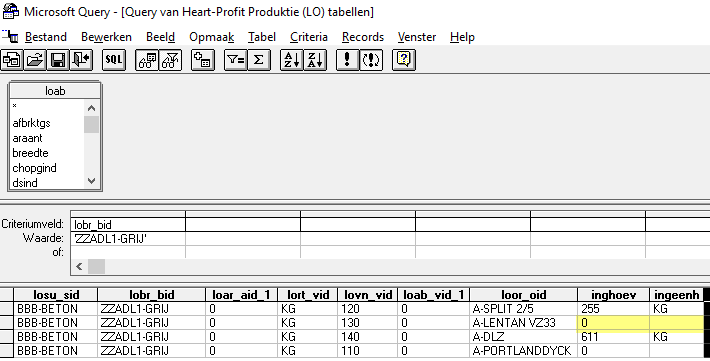Toggle the Show/Hide Criteria icon

click(x=171, y=60)
